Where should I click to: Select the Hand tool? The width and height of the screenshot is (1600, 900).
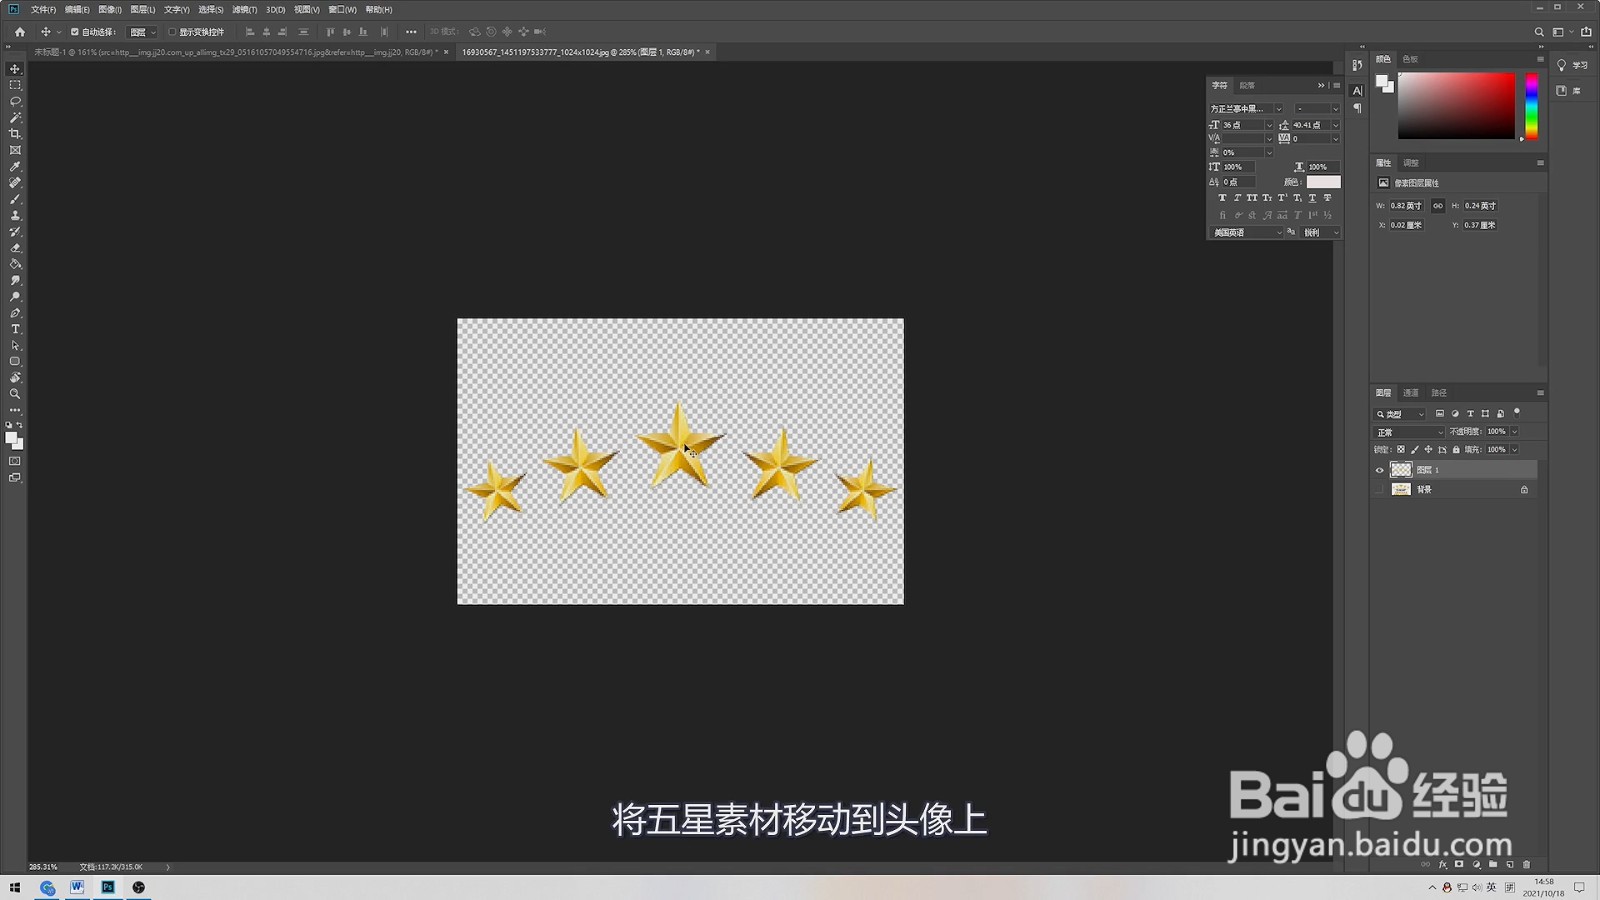coord(15,378)
